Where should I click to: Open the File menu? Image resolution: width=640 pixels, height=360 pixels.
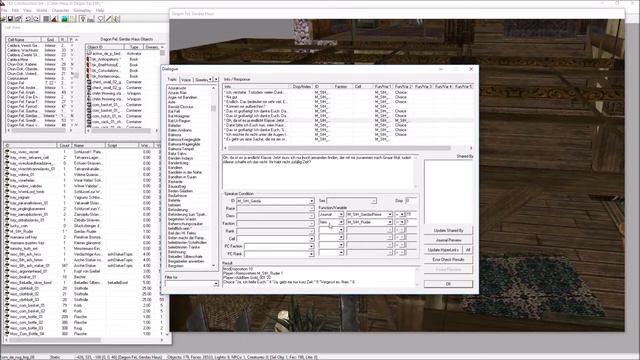pyautogui.click(x=4, y=10)
